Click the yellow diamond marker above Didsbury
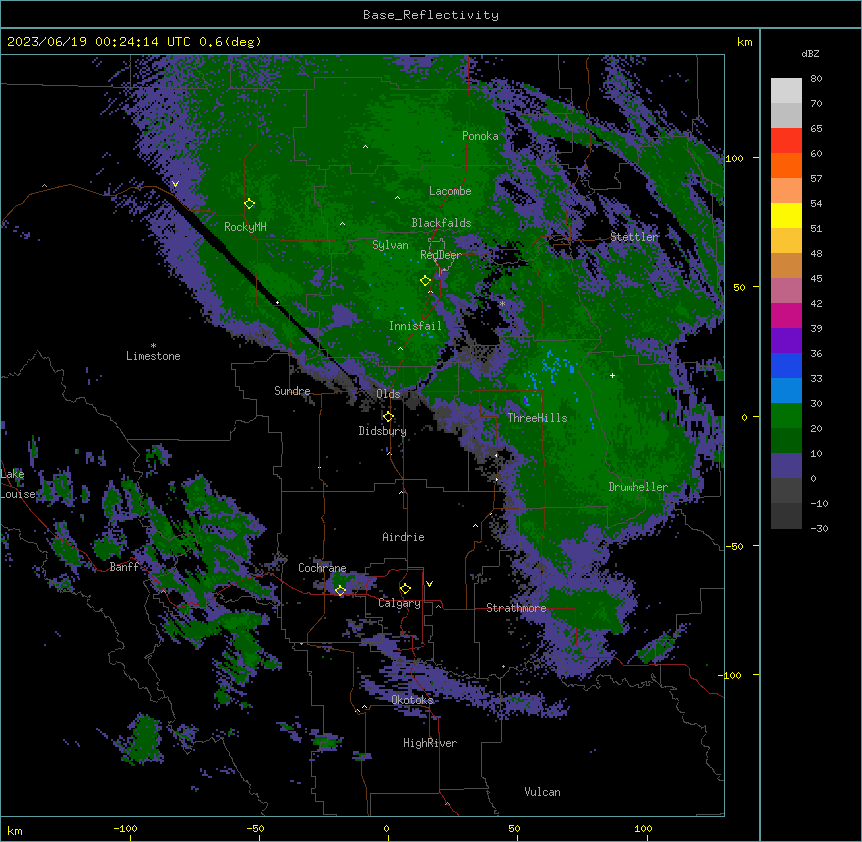Screen dimensions: 862x842 tap(388, 417)
